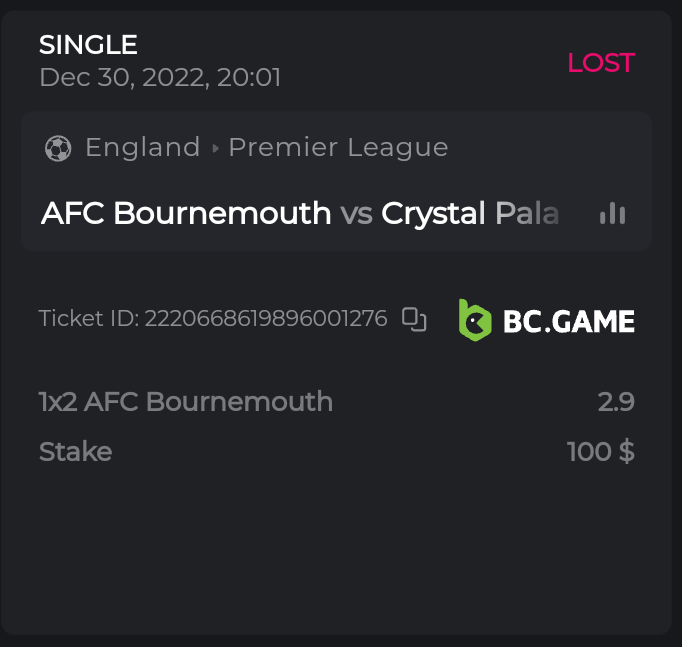Open match statistics bar chart icon
This screenshot has width=682, height=647.
[612, 213]
